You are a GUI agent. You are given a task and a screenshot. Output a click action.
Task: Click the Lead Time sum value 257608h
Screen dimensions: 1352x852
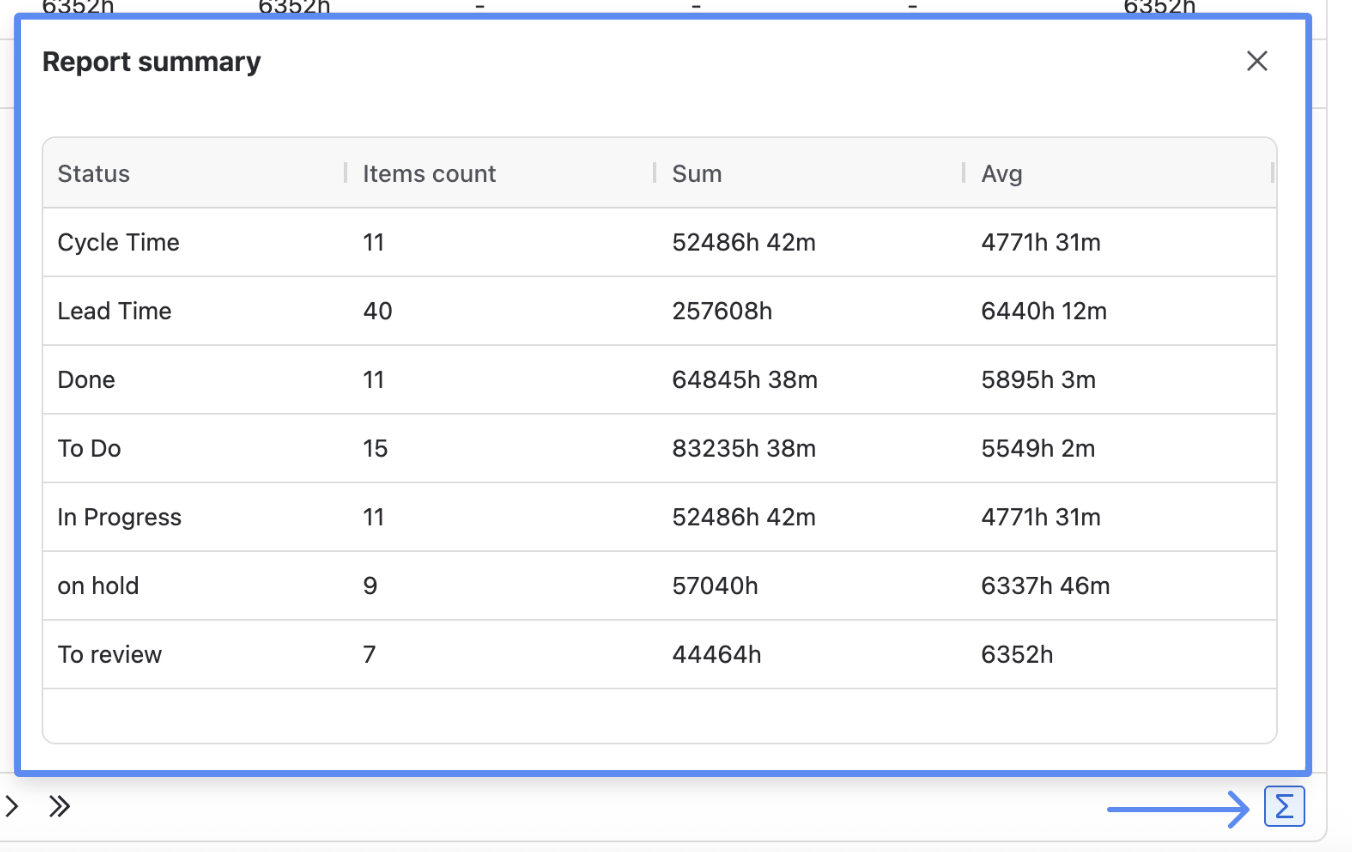point(722,311)
